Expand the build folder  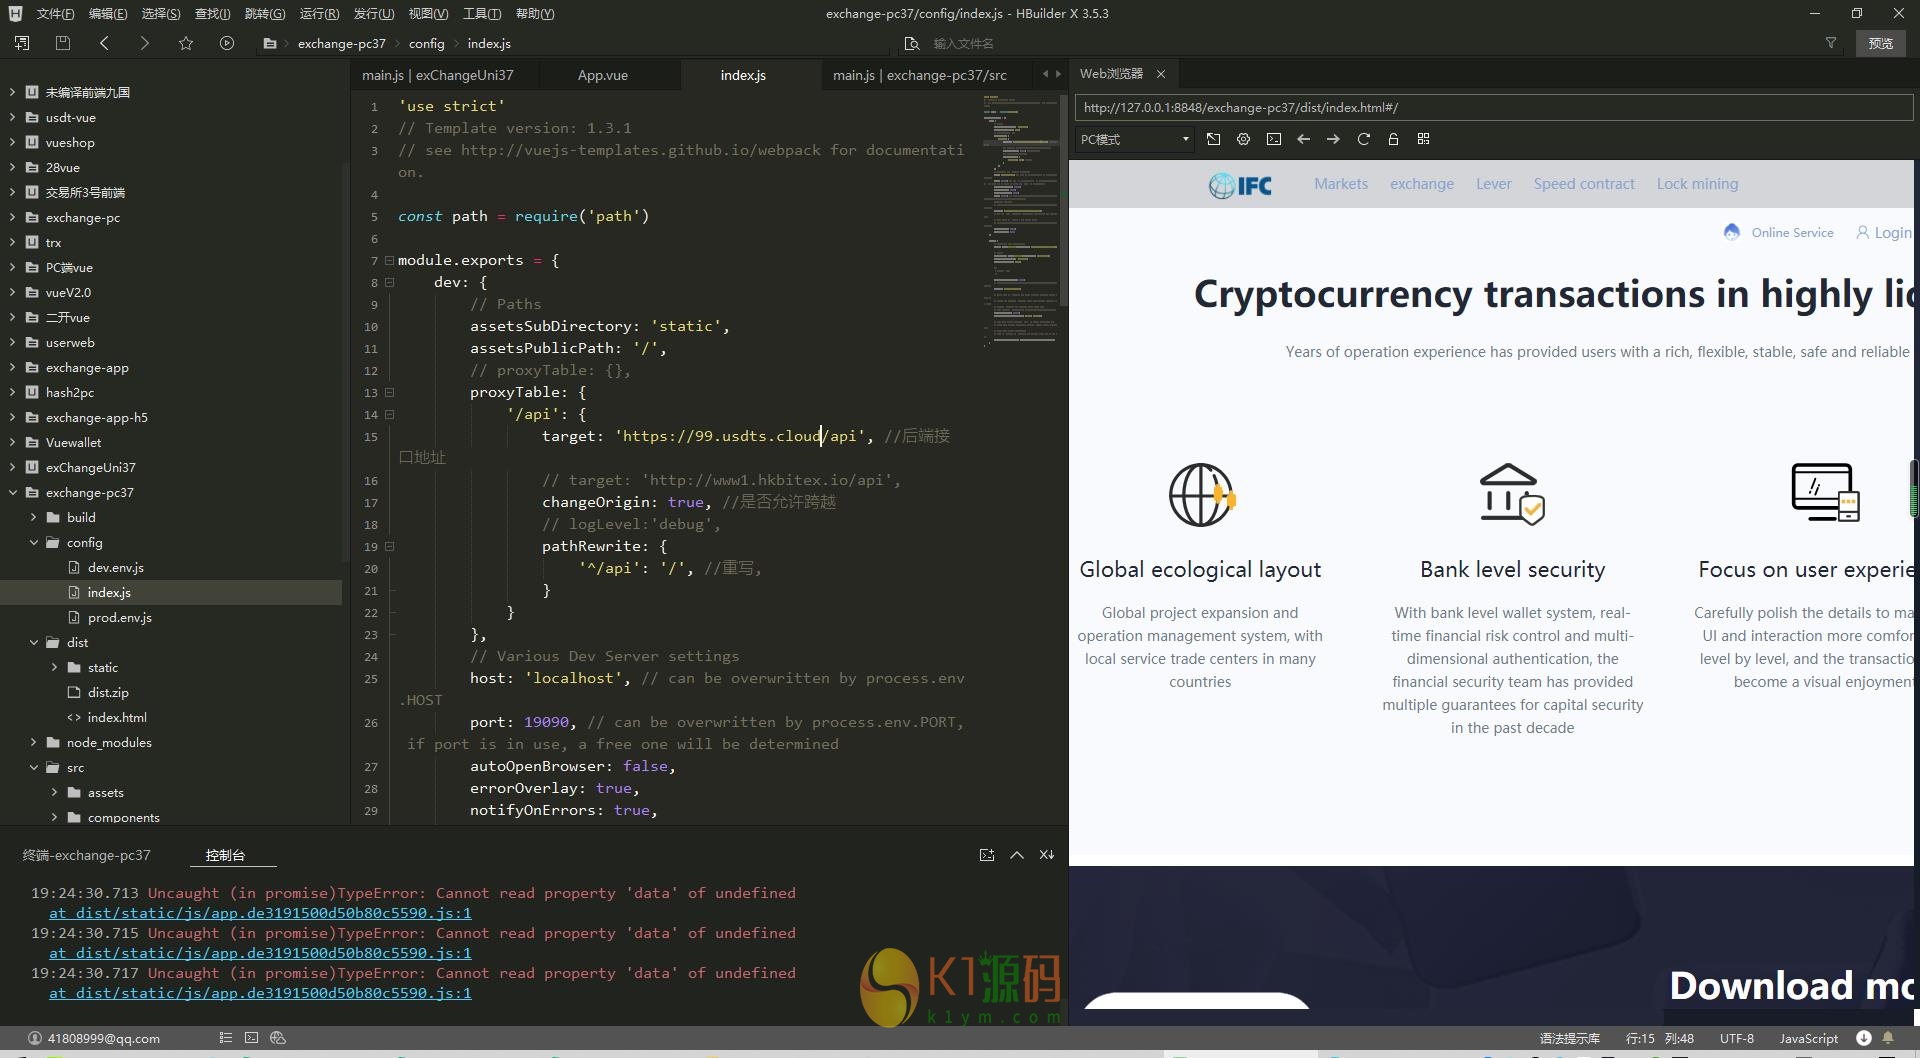[34, 517]
